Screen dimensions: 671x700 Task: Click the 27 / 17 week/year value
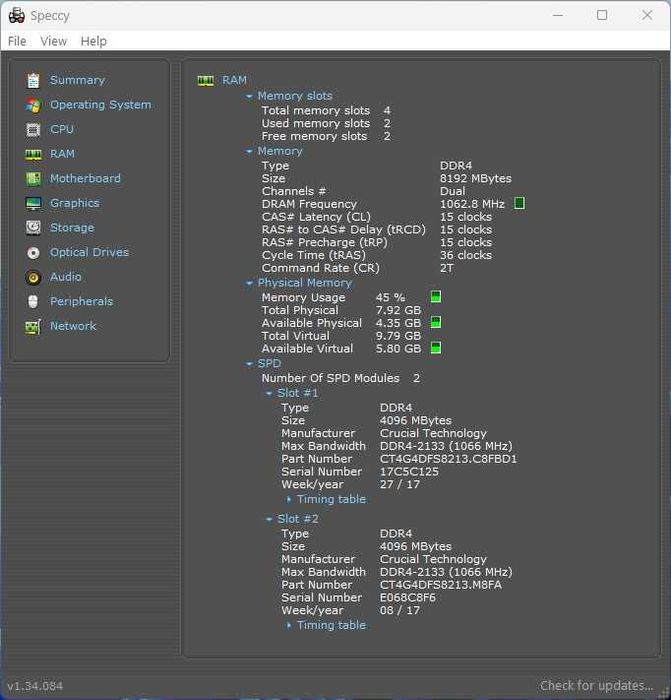point(400,484)
